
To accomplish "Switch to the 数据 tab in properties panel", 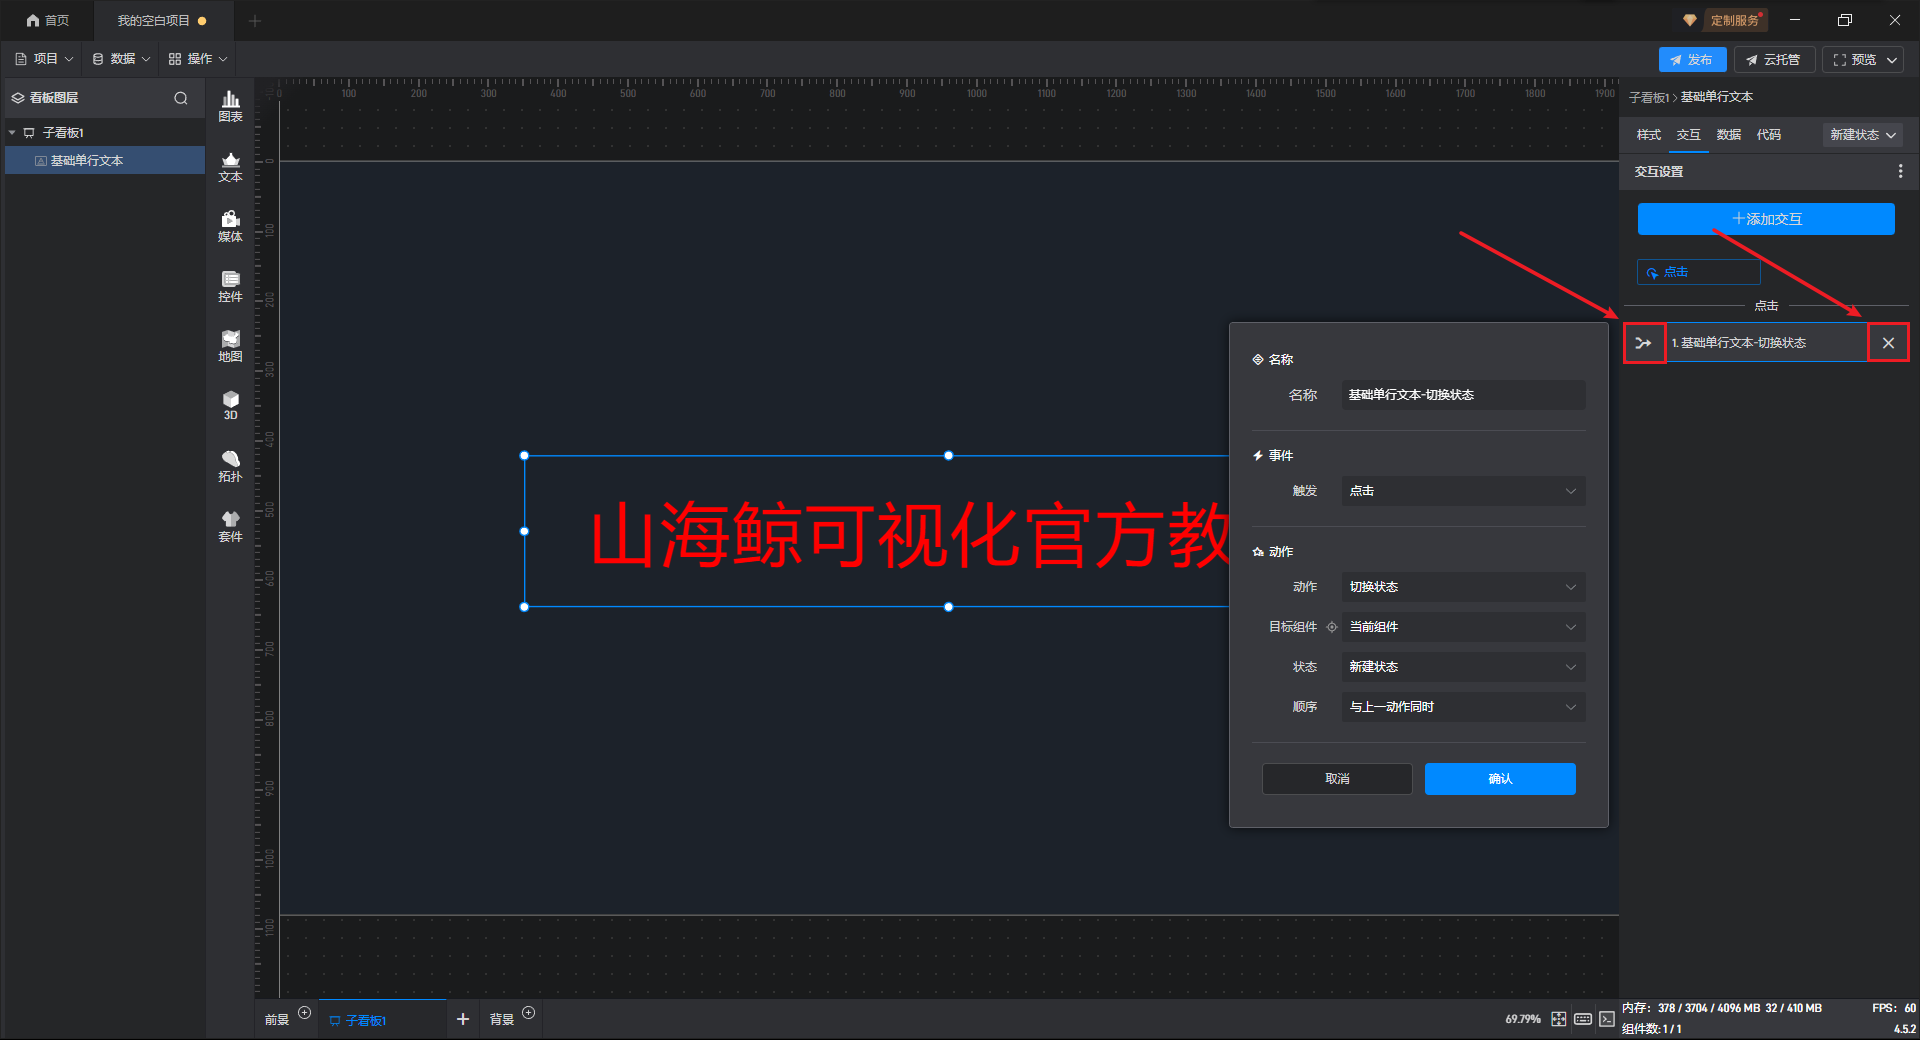I will pyautogui.click(x=1728, y=135).
